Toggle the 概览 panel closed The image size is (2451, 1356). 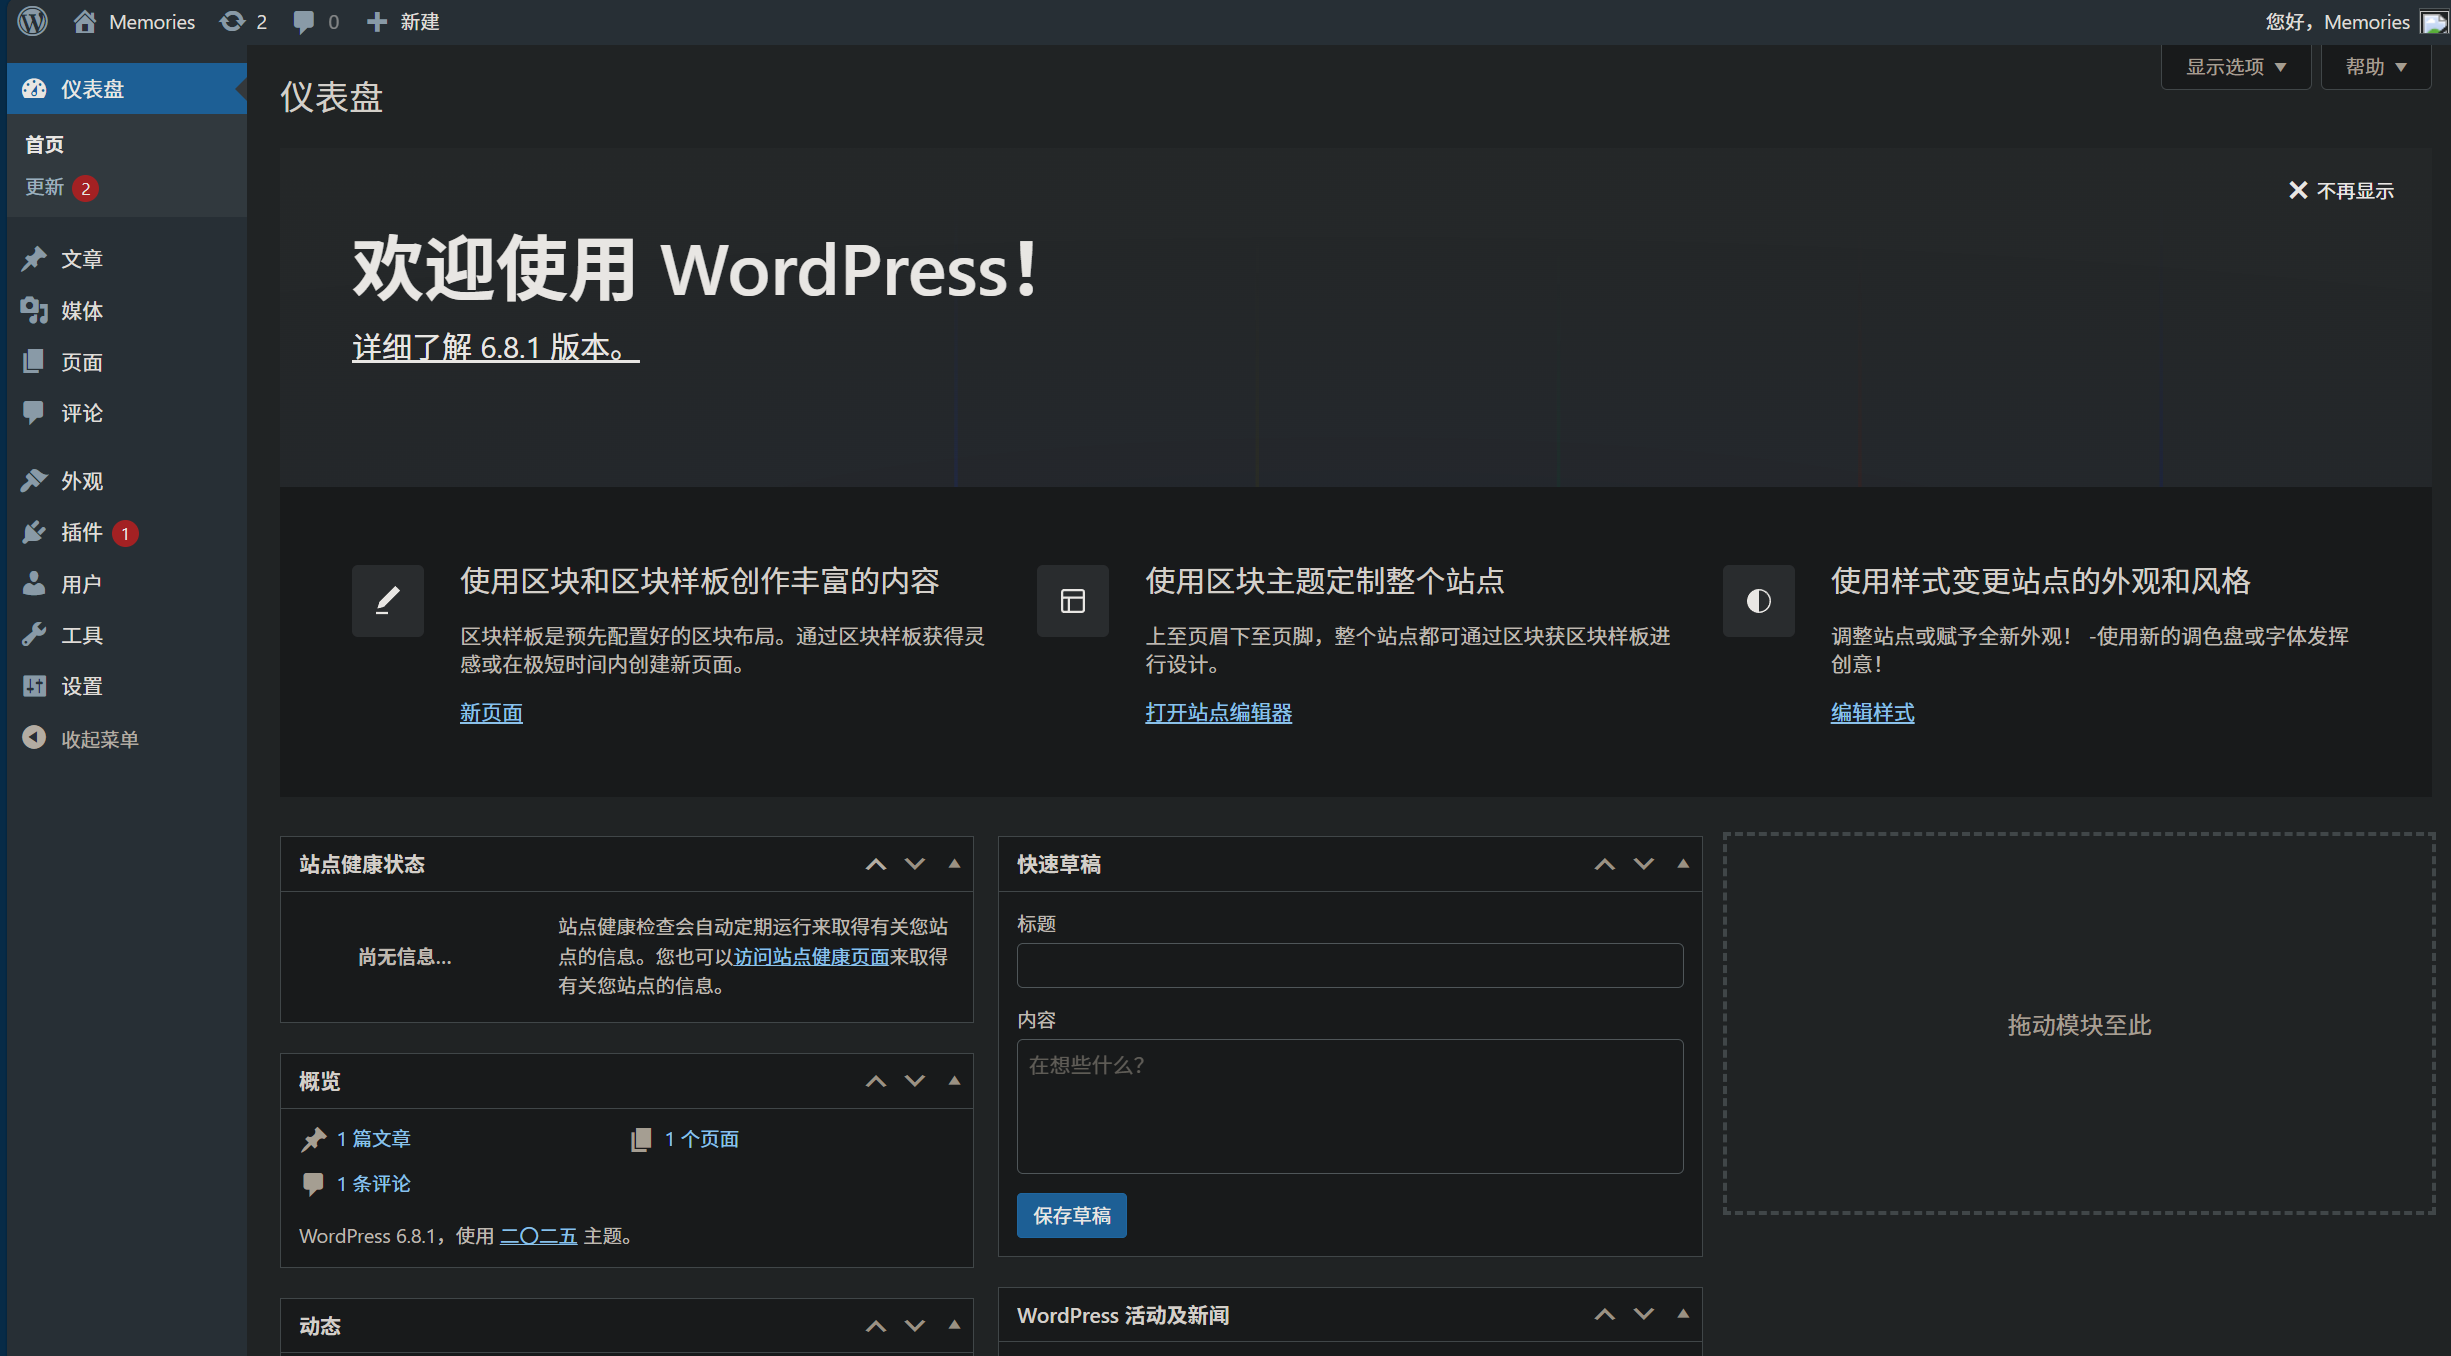pyautogui.click(x=954, y=1081)
